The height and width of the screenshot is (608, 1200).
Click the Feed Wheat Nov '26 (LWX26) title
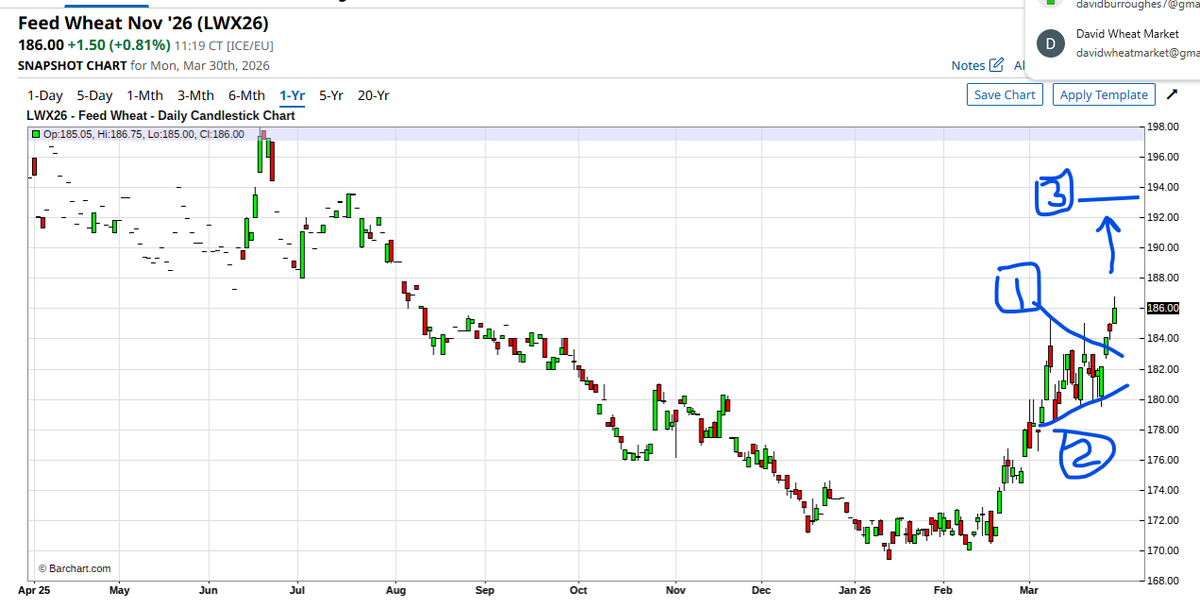(143, 23)
